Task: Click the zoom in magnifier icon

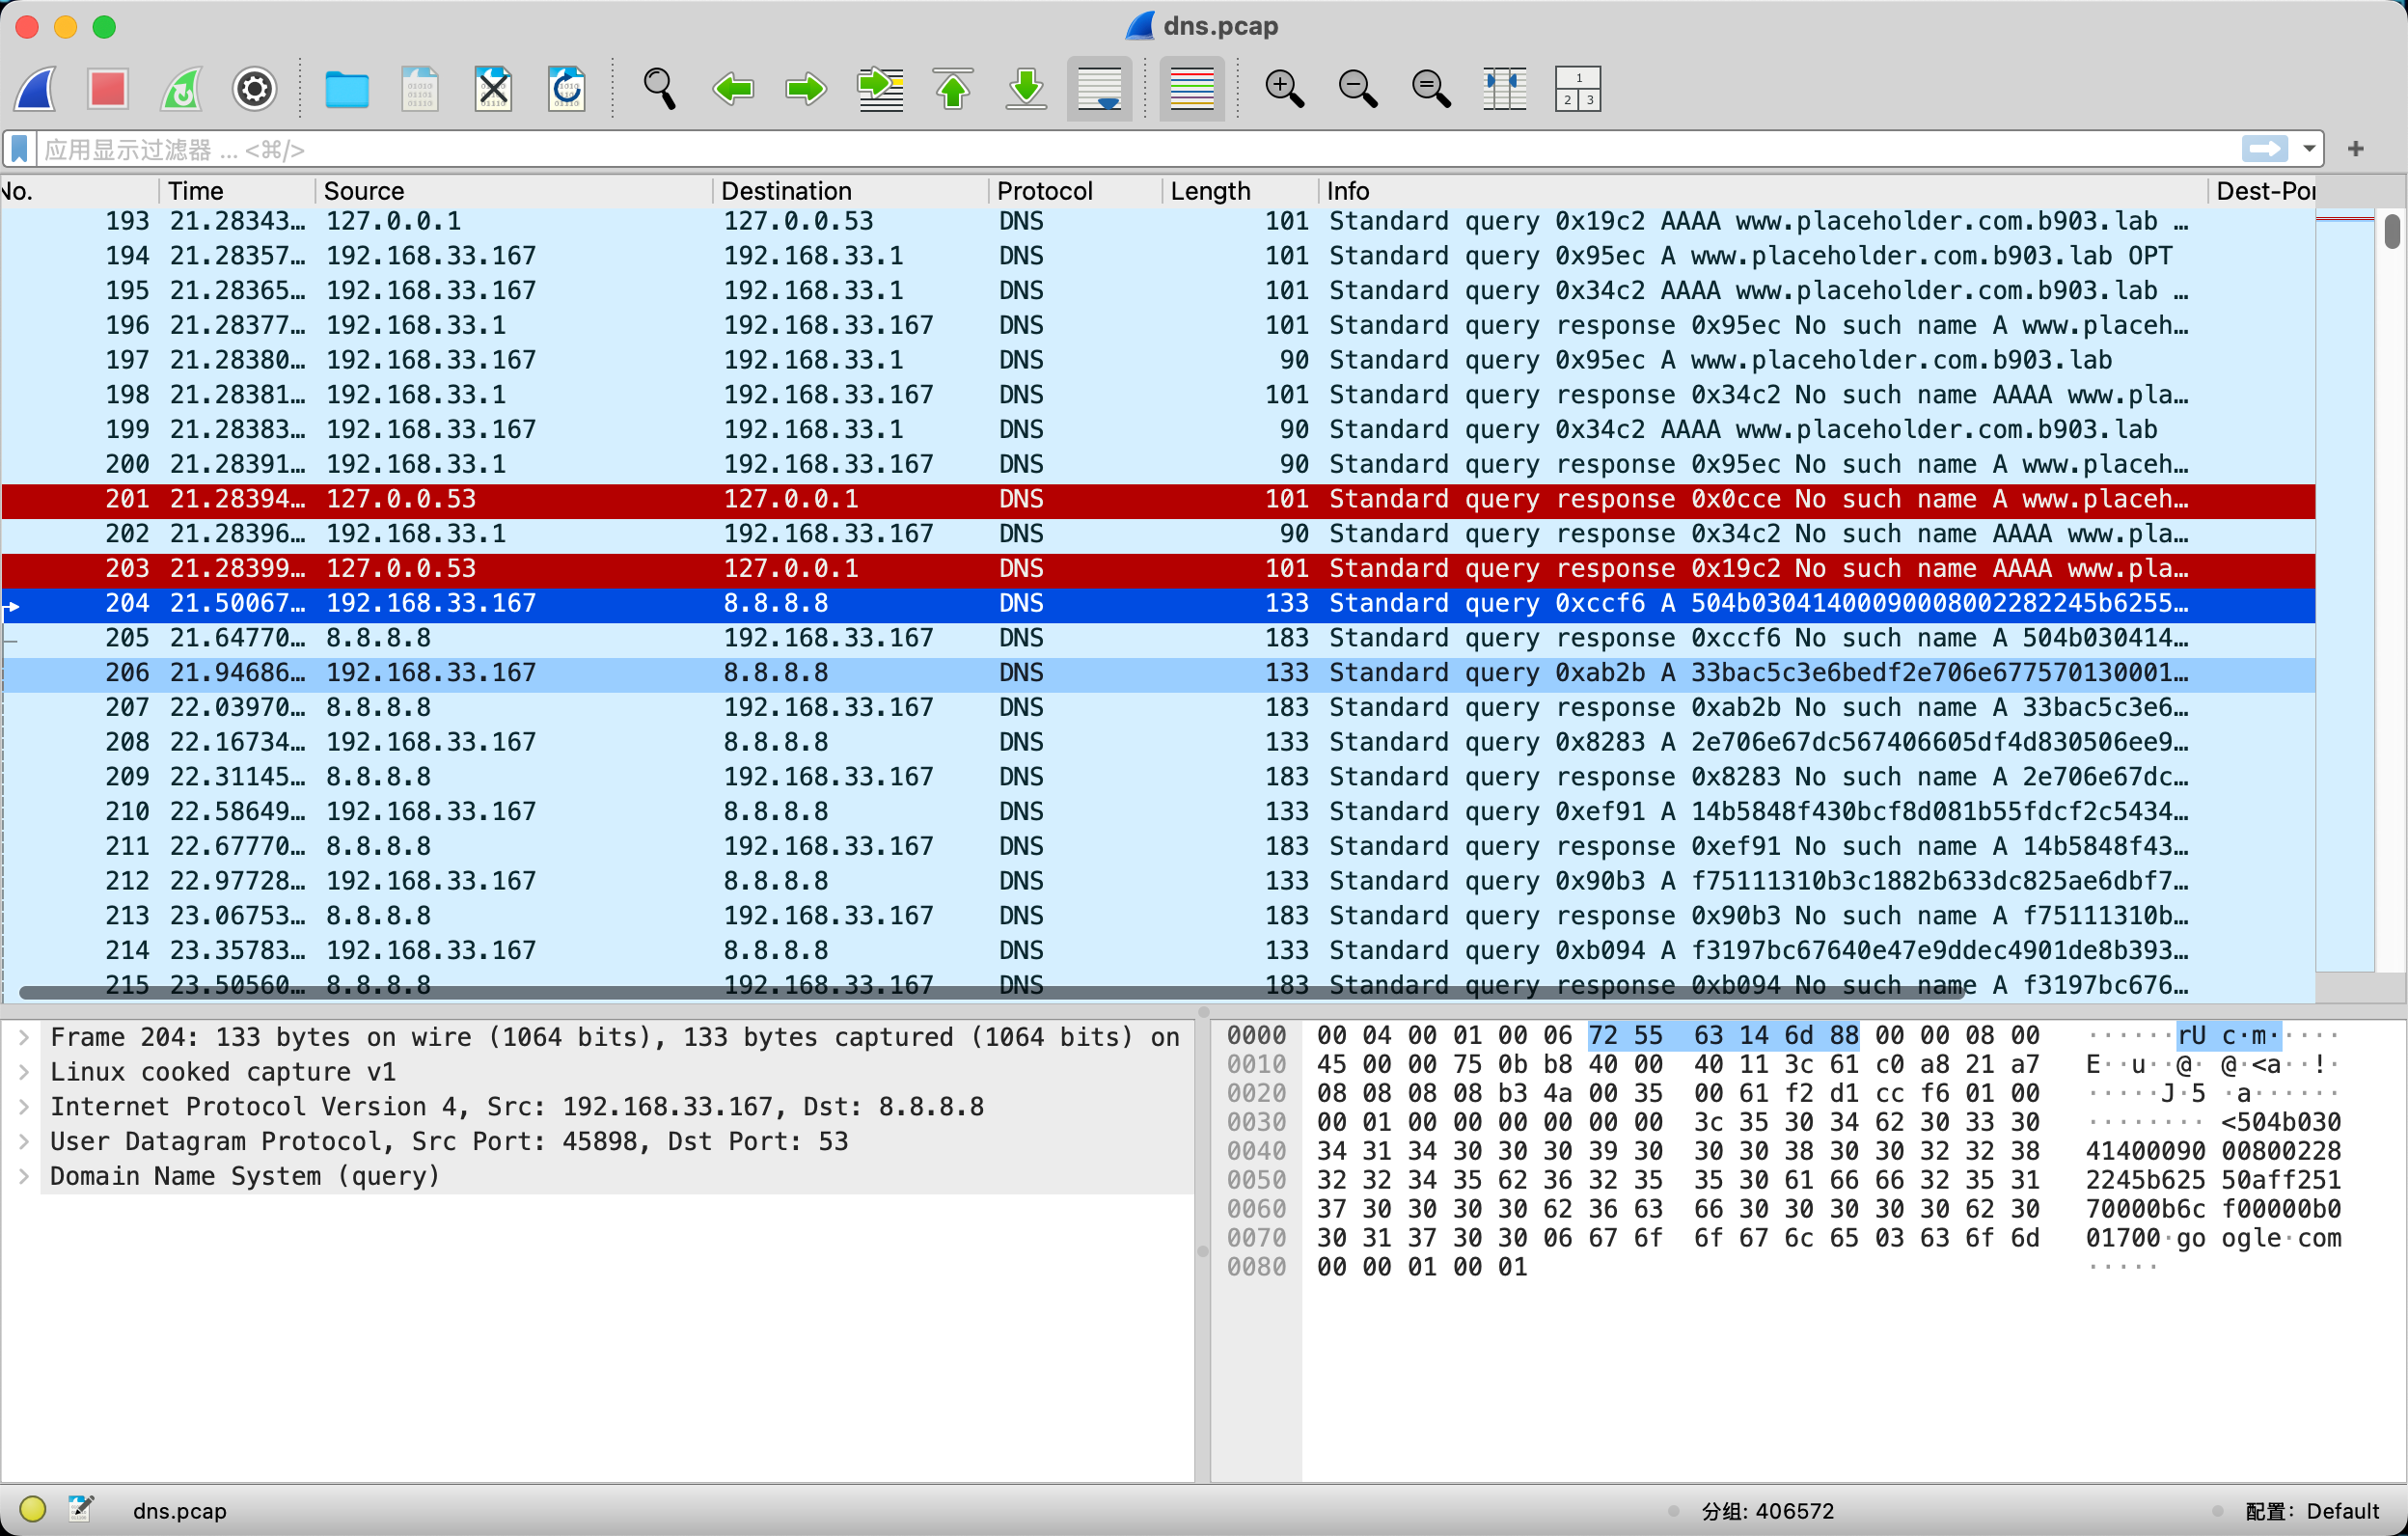Action: (1284, 89)
